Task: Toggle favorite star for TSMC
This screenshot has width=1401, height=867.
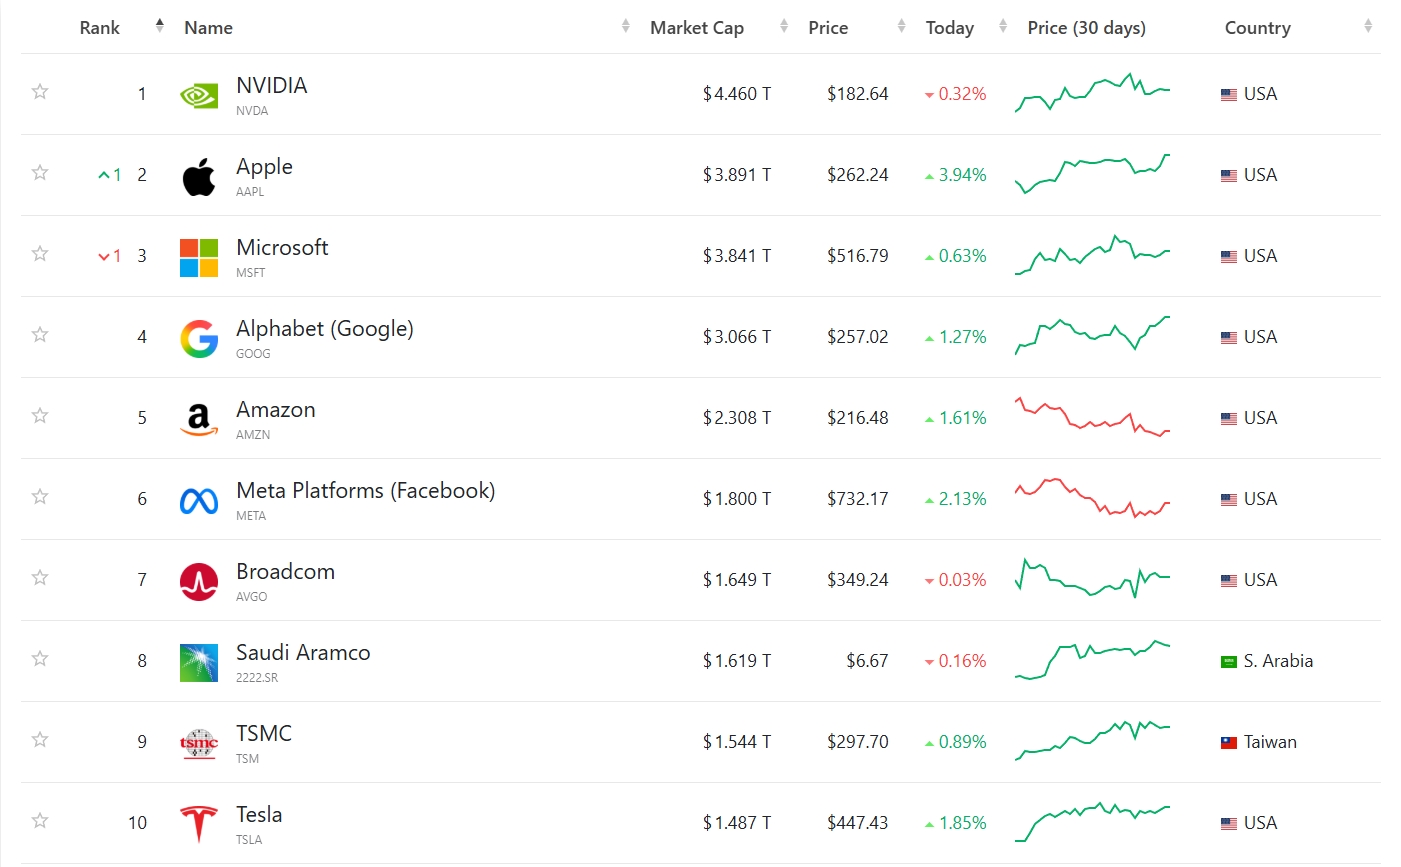Action: pyautogui.click(x=40, y=740)
